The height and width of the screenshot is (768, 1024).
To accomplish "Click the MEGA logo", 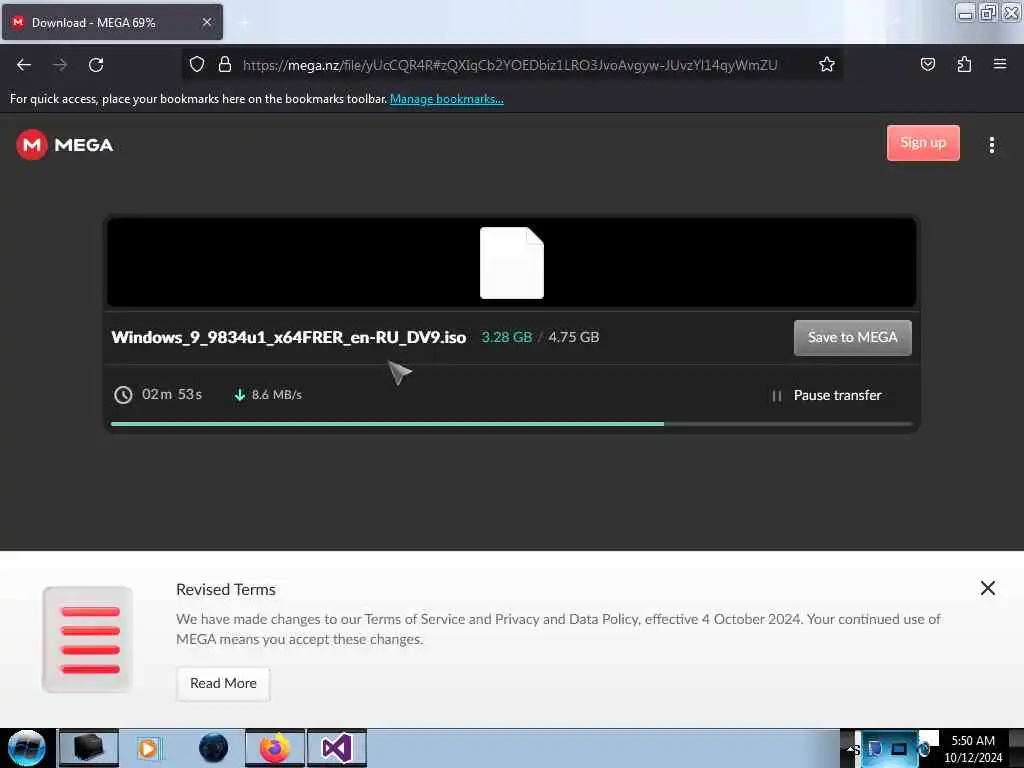I will (65, 144).
